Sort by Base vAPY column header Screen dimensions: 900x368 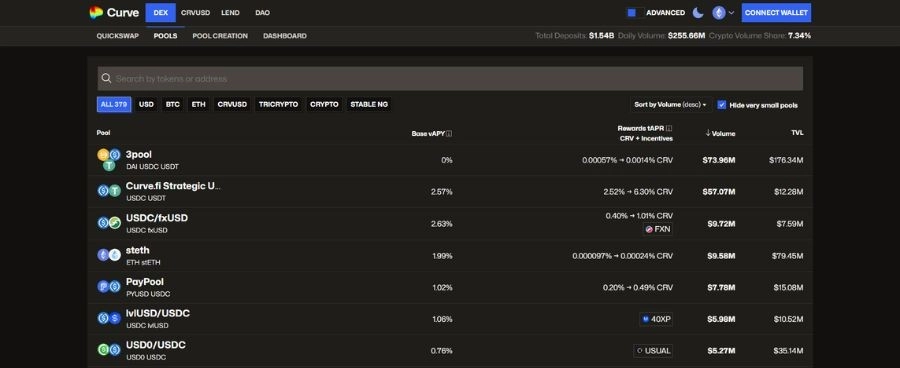coord(432,134)
